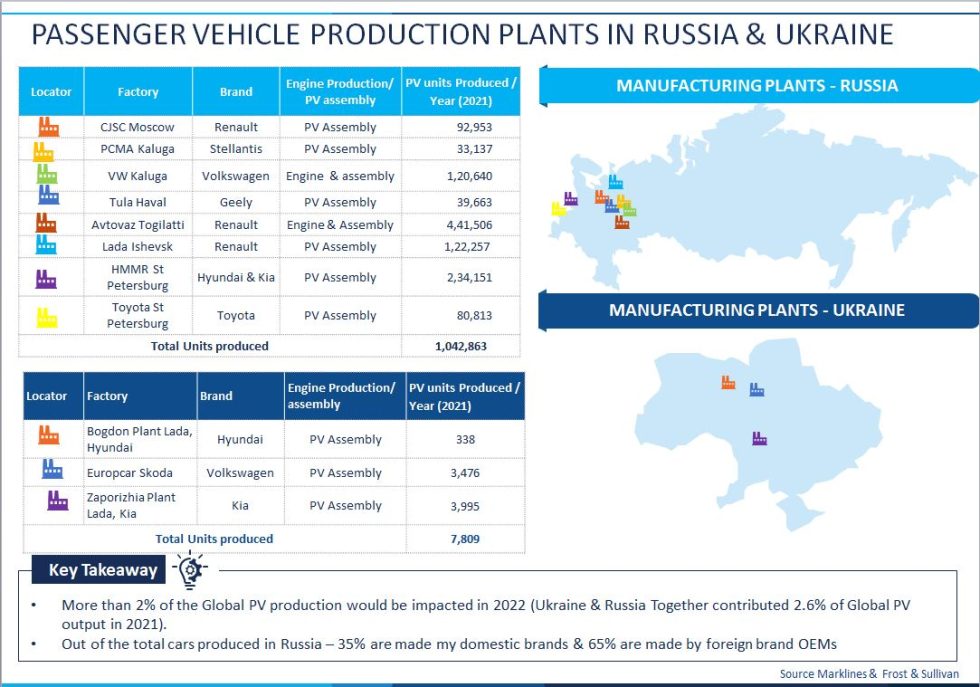
Task: Select the yellow marker on the Russia map
Action: [561, 208]
